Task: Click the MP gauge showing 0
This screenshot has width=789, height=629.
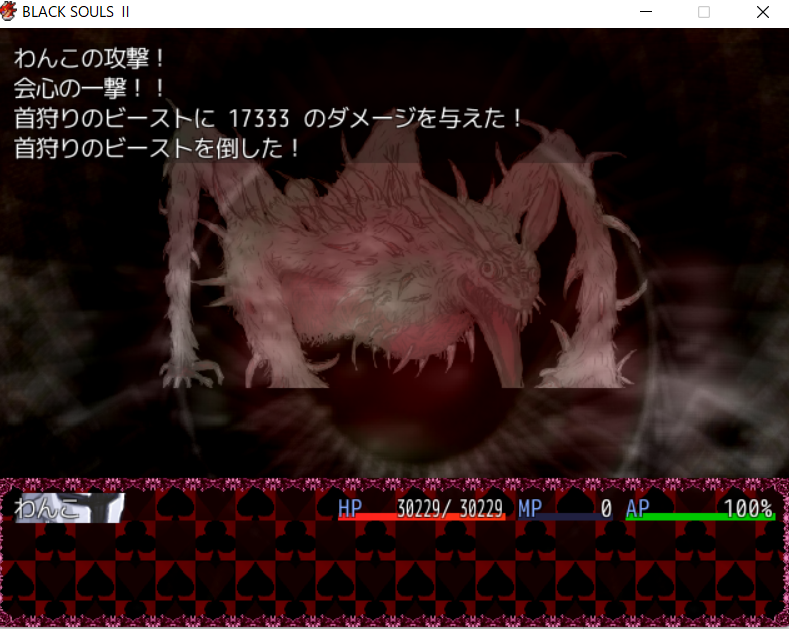Action: coord(565,509)
